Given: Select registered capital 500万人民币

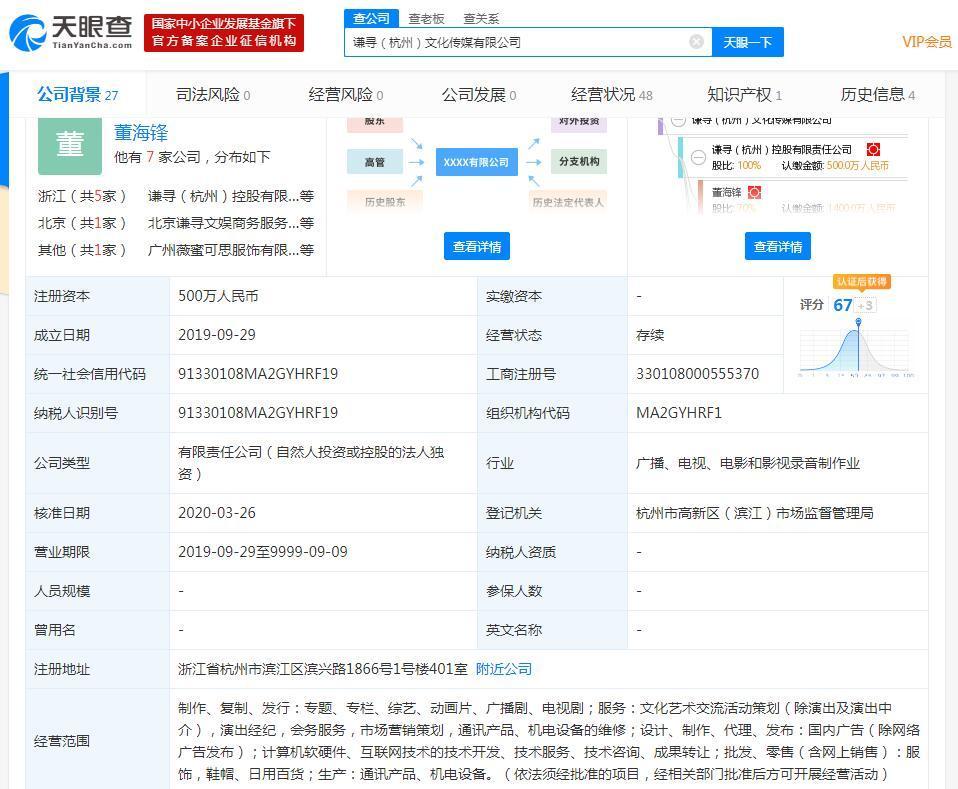Looking at the screenshot, I should [x=218, y=296].
